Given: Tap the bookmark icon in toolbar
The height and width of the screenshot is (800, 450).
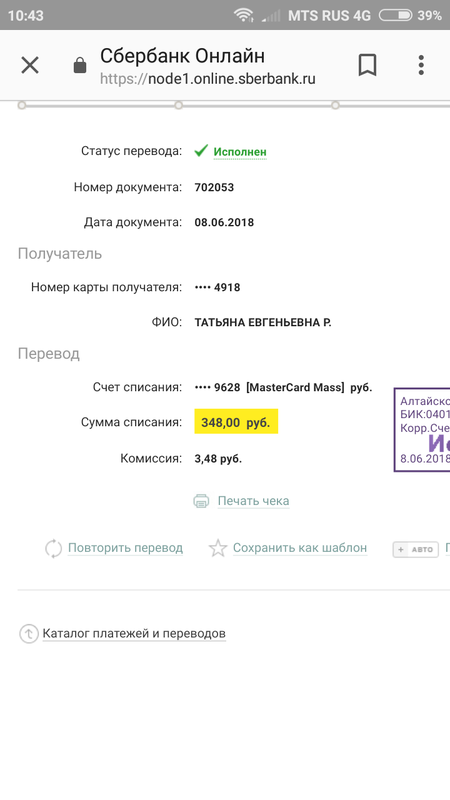Looking at the screenshot, I should (367, 65).
